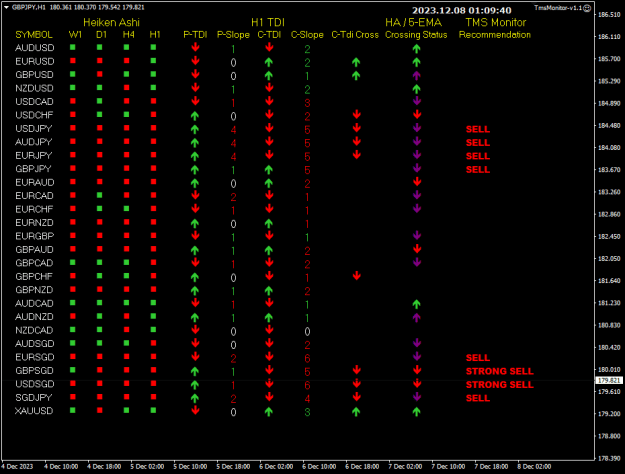
Task: Select the XAUUSD symbol label
Action: 34,411
